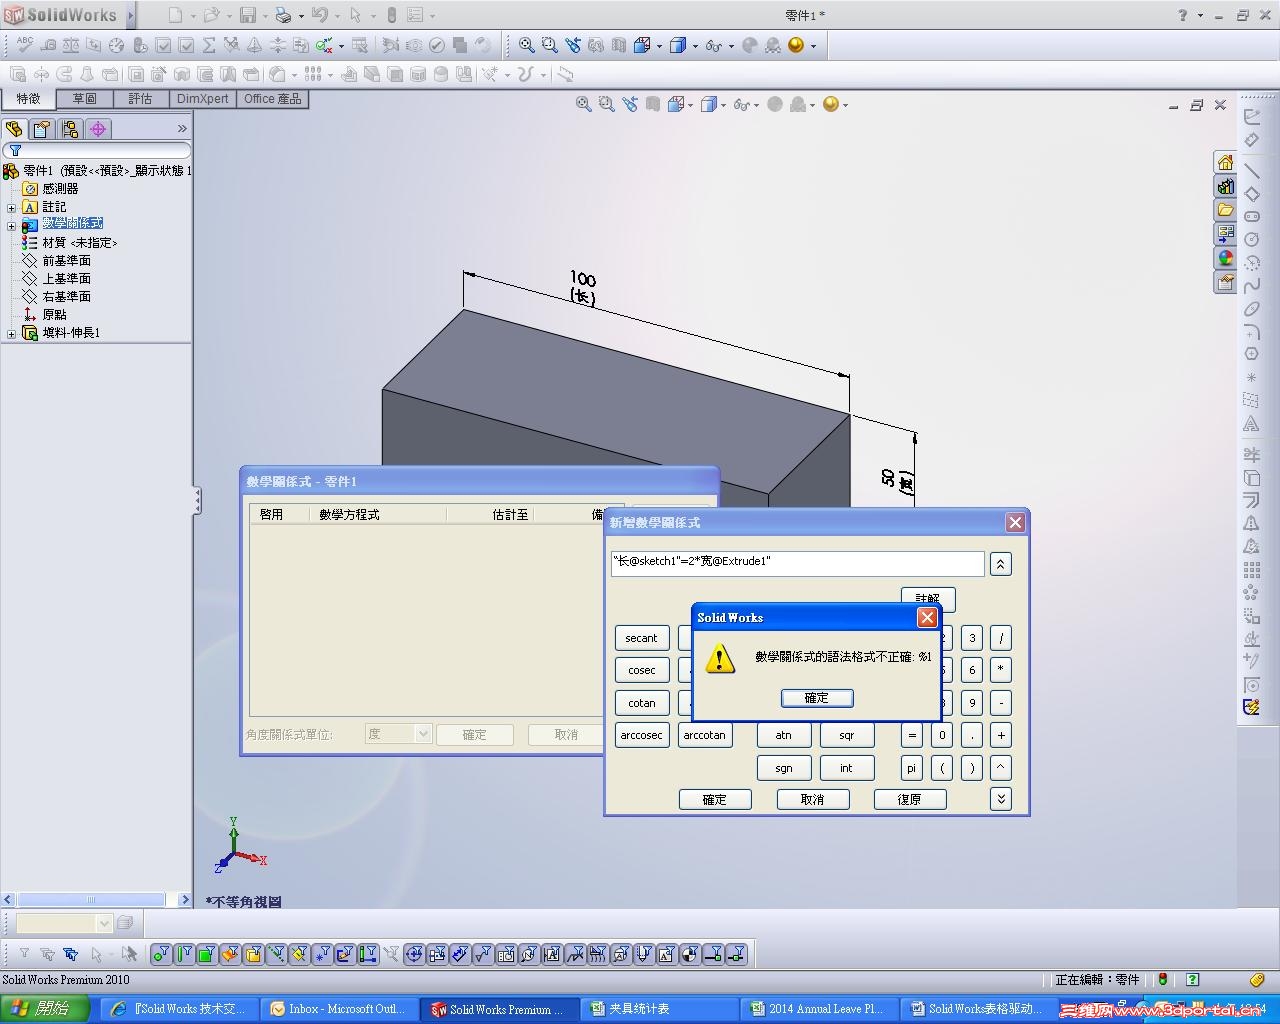The width and height of the screenshot is (1280, 1024).
Task: Select the 原點 origin item in the tree
Action: coord(54,315)
